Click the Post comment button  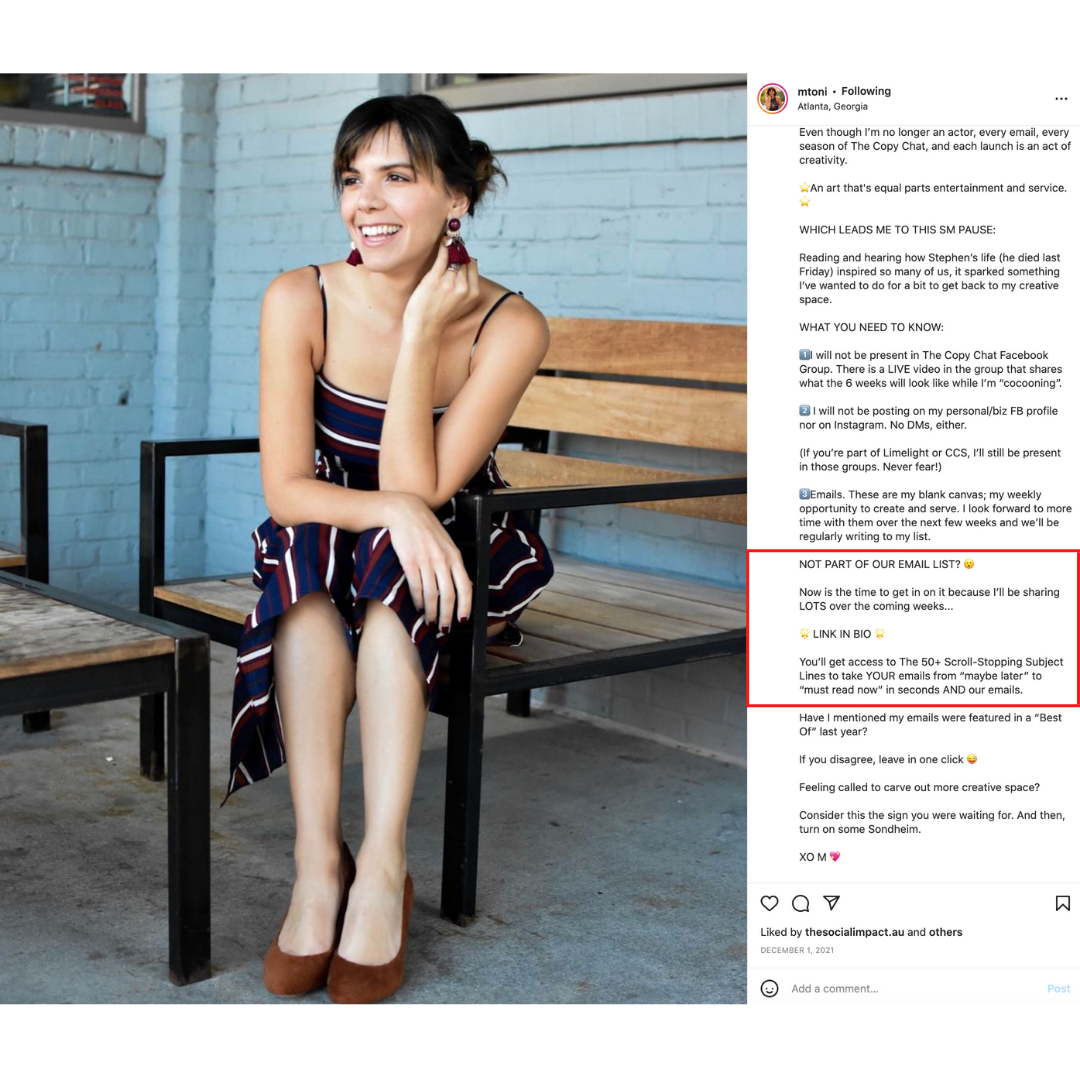point(1058,988)
